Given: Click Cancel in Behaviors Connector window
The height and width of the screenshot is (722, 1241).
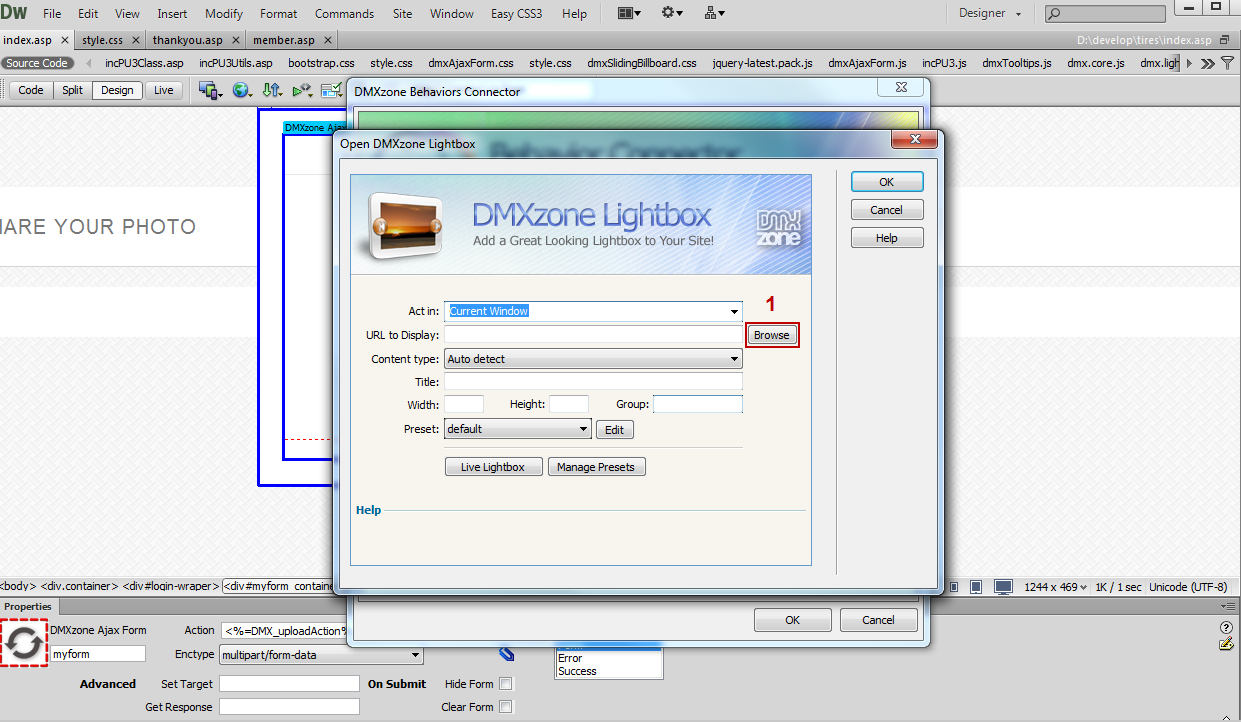Looking at the screenshot, I should [x=879, y=620].
